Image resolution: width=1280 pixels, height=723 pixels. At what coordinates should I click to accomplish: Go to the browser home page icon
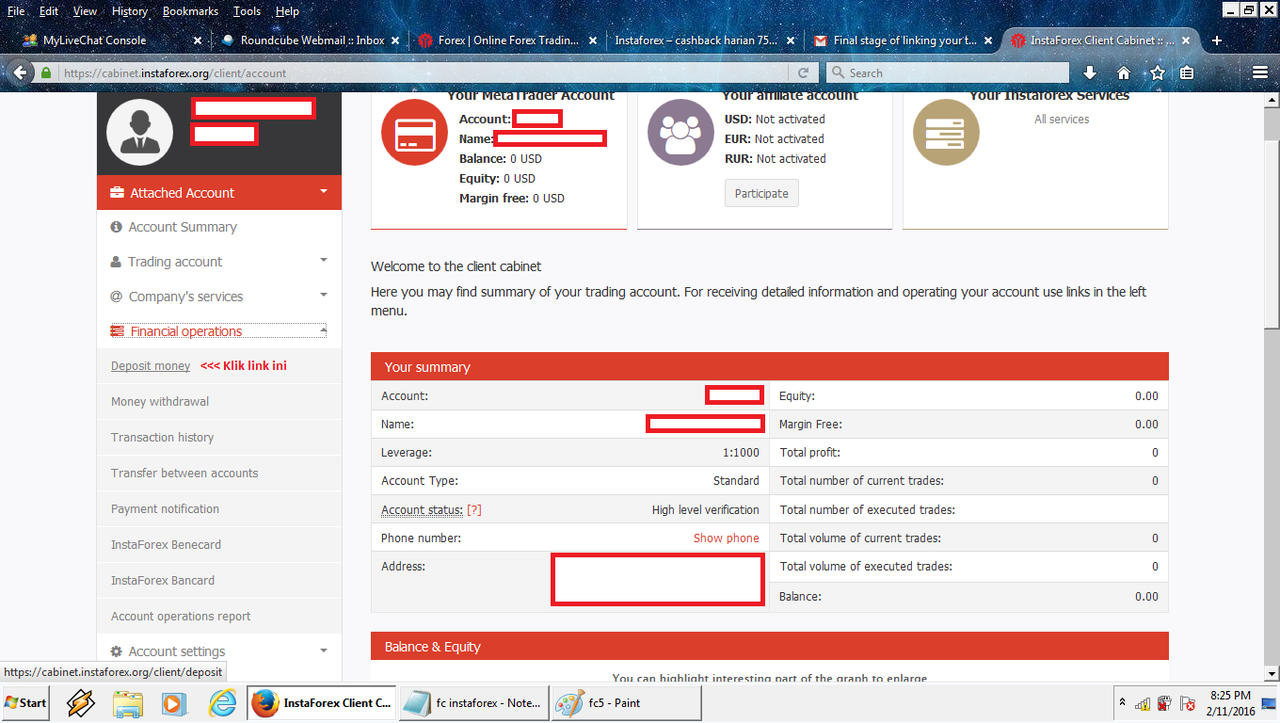pos(1123,73)
